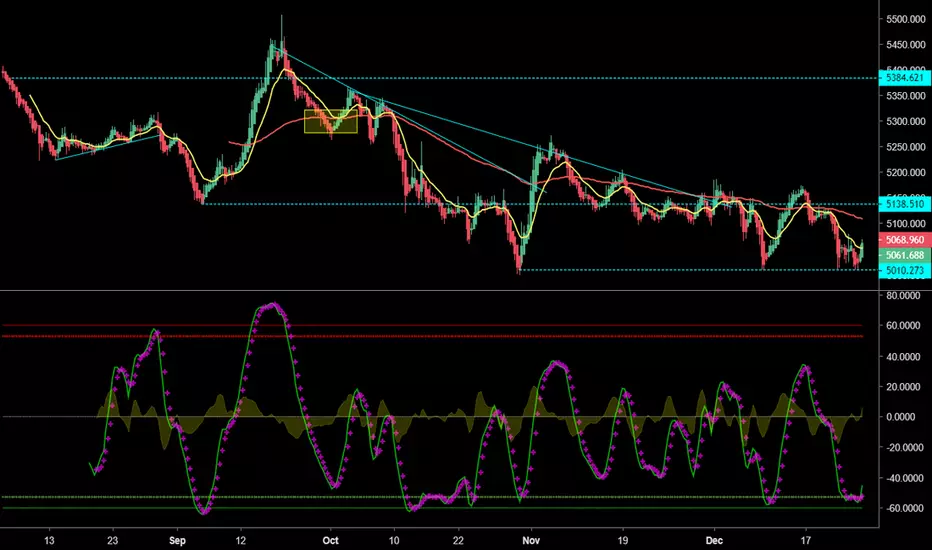Click the 5100.000 price axis value
The image size is (932, 550).
(905, 224)
